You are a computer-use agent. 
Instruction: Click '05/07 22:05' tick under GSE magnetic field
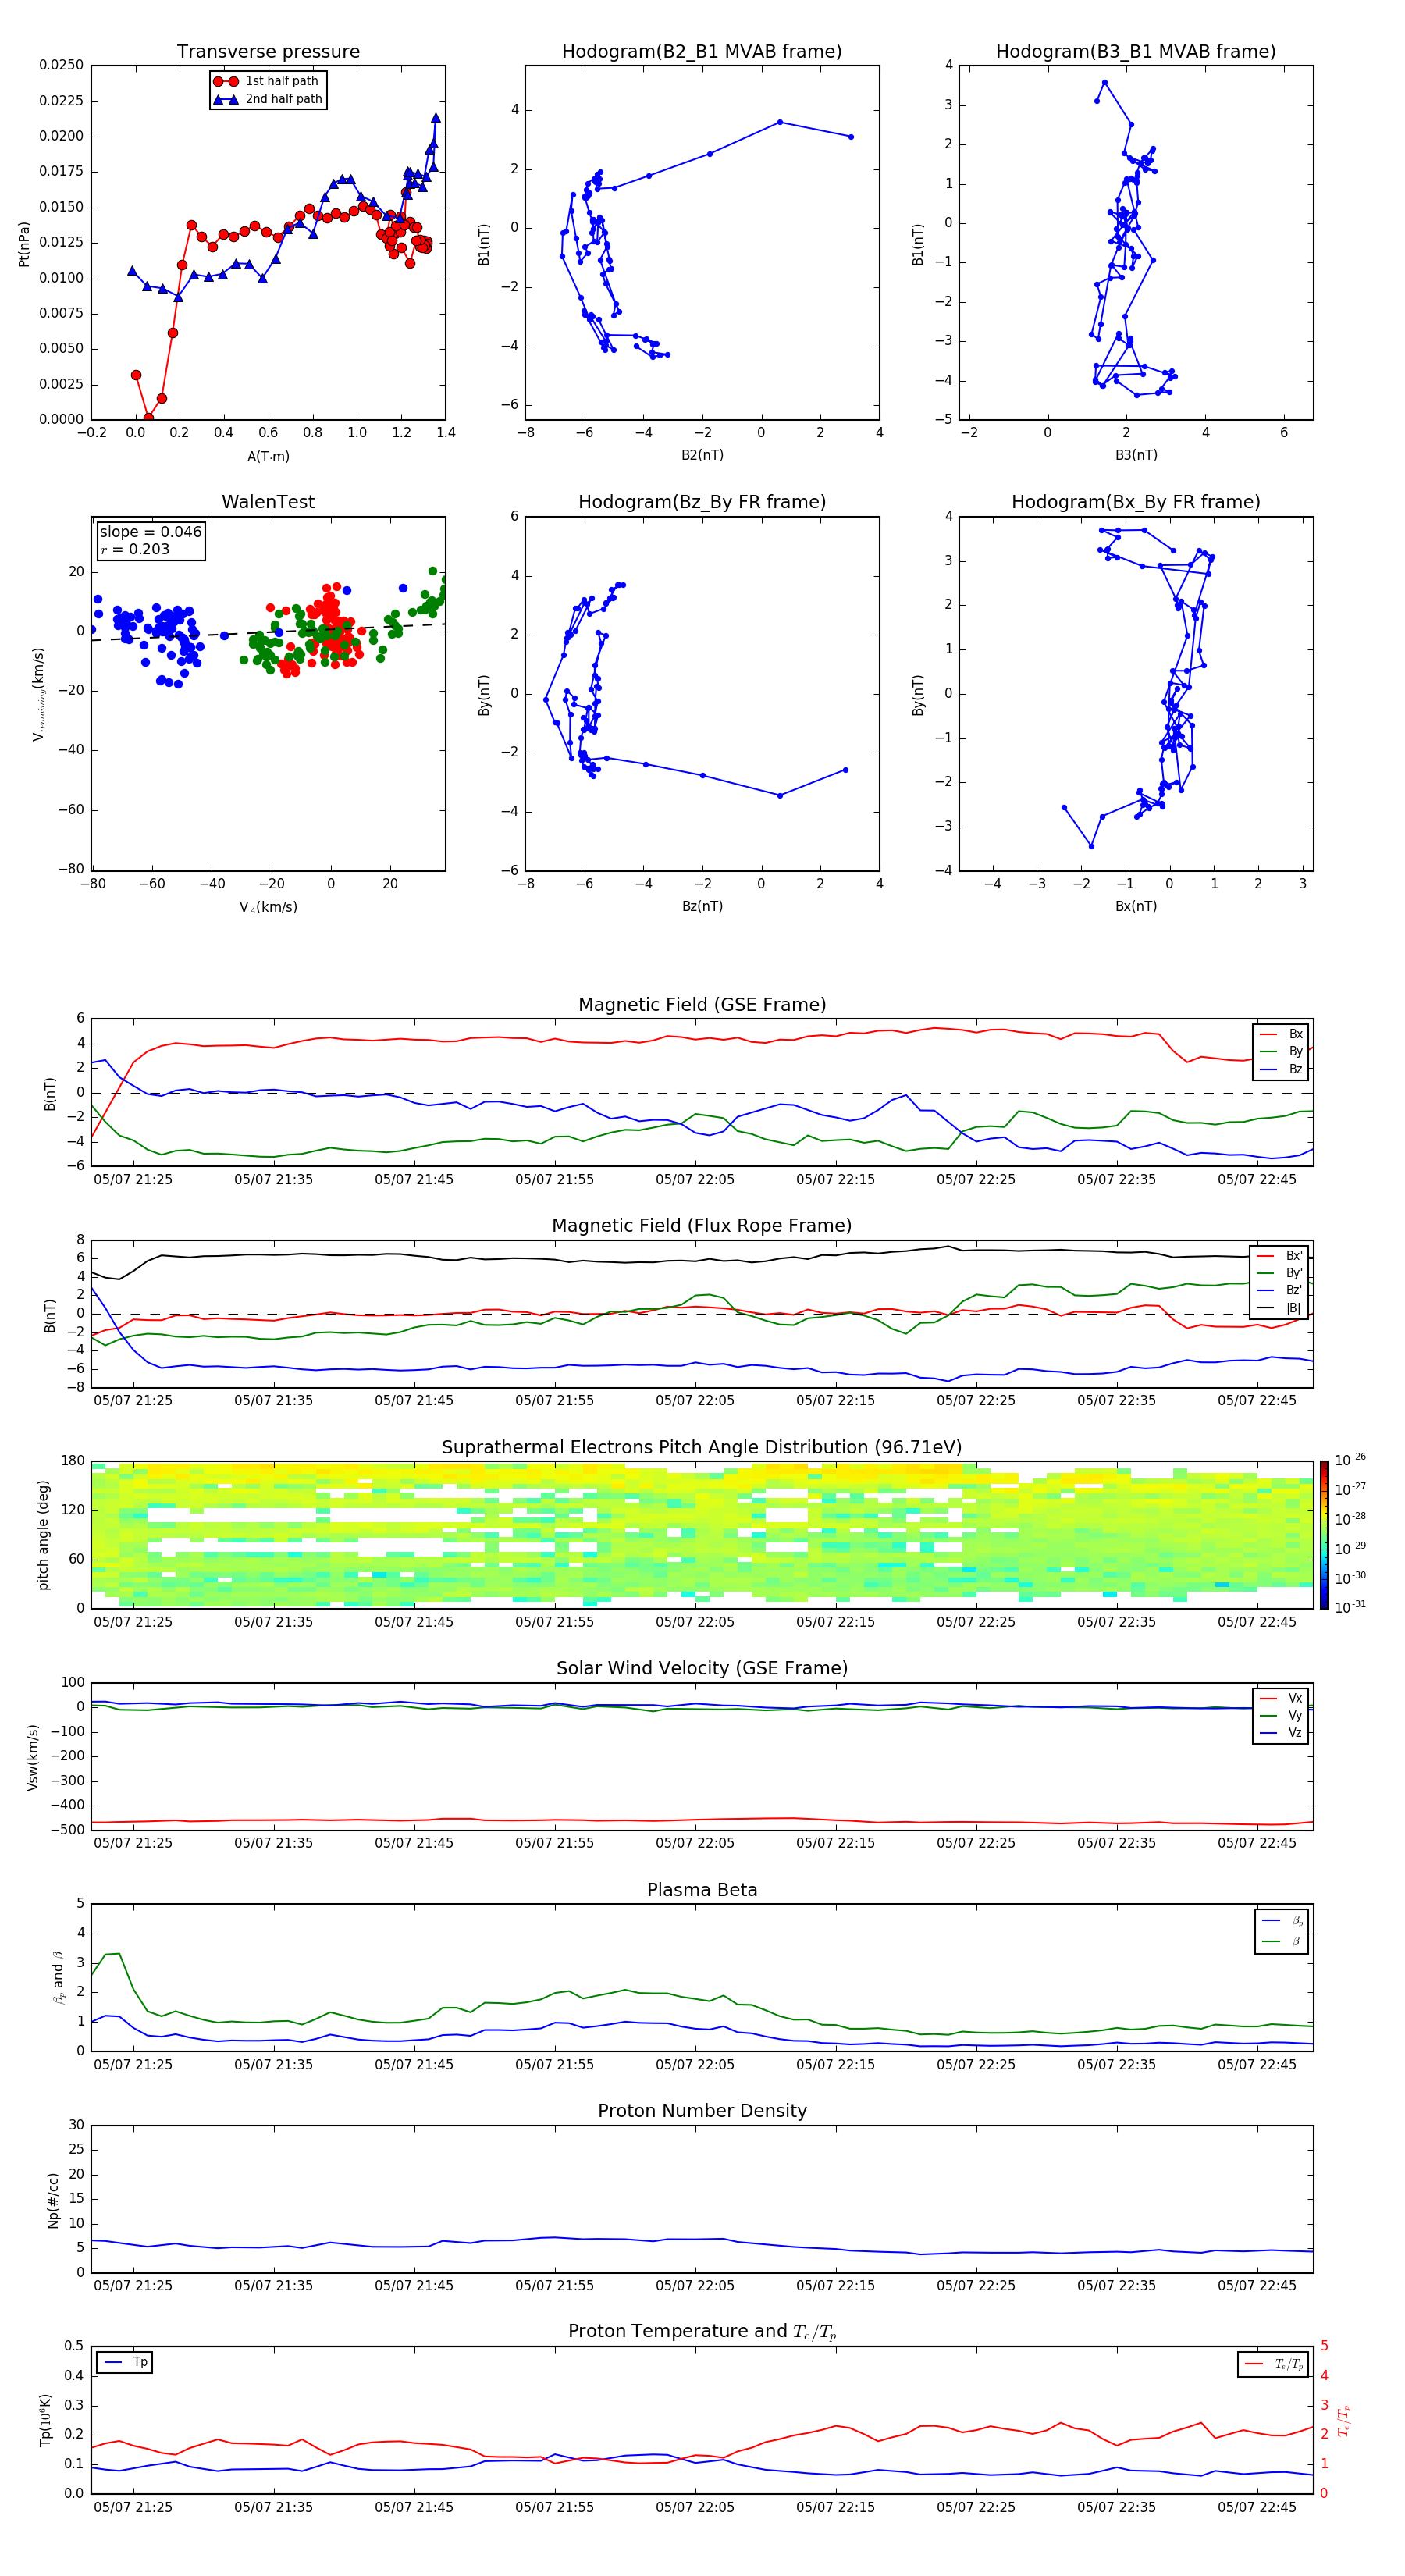(x=695, y=1180)
